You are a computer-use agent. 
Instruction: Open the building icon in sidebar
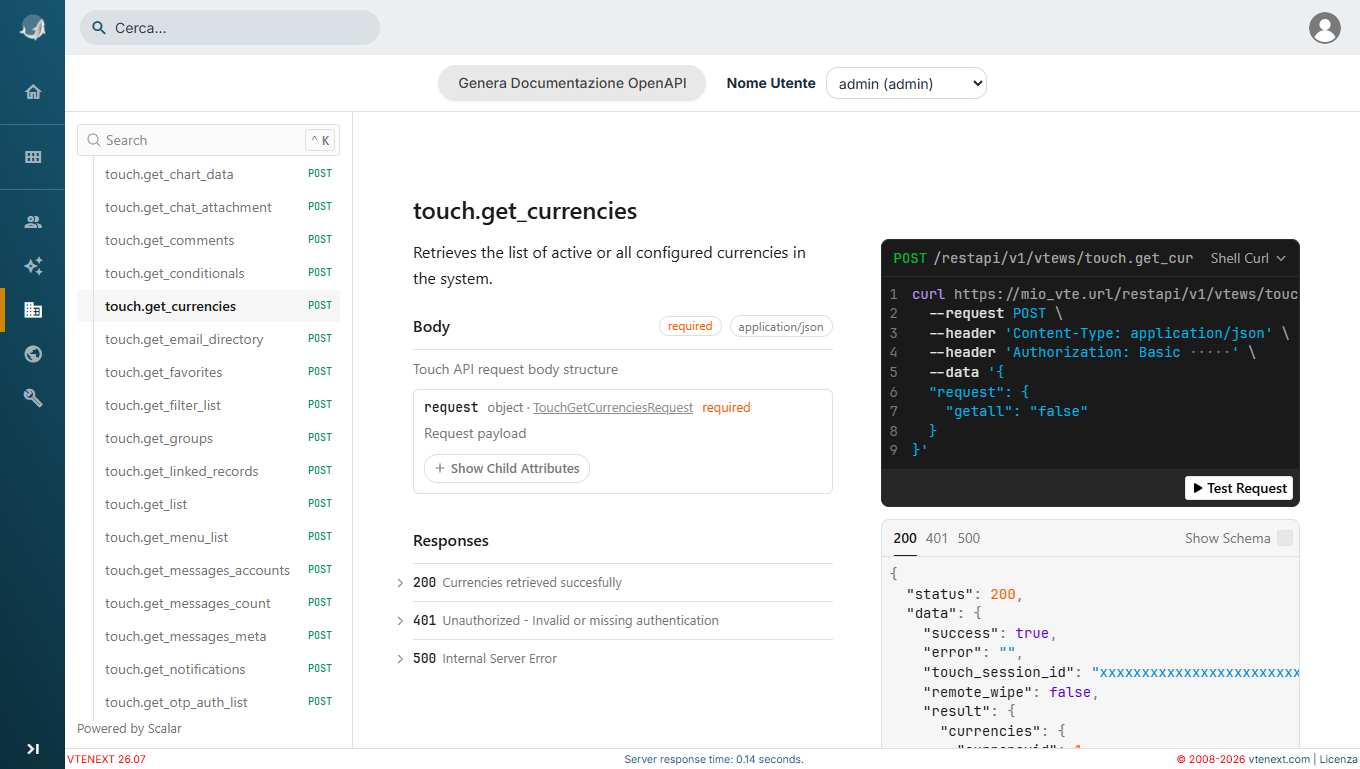tap(33, 310)
